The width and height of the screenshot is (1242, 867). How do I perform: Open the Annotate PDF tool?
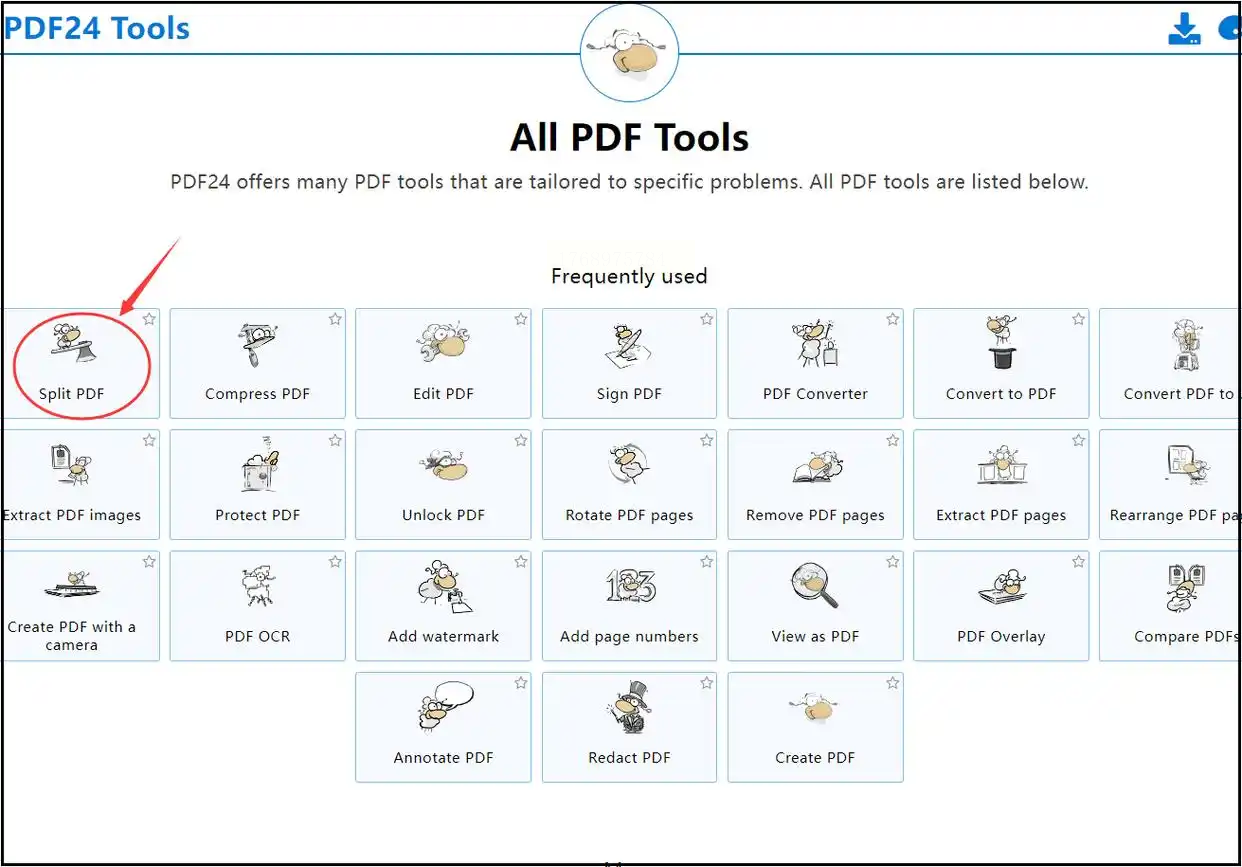click(443, 727)
